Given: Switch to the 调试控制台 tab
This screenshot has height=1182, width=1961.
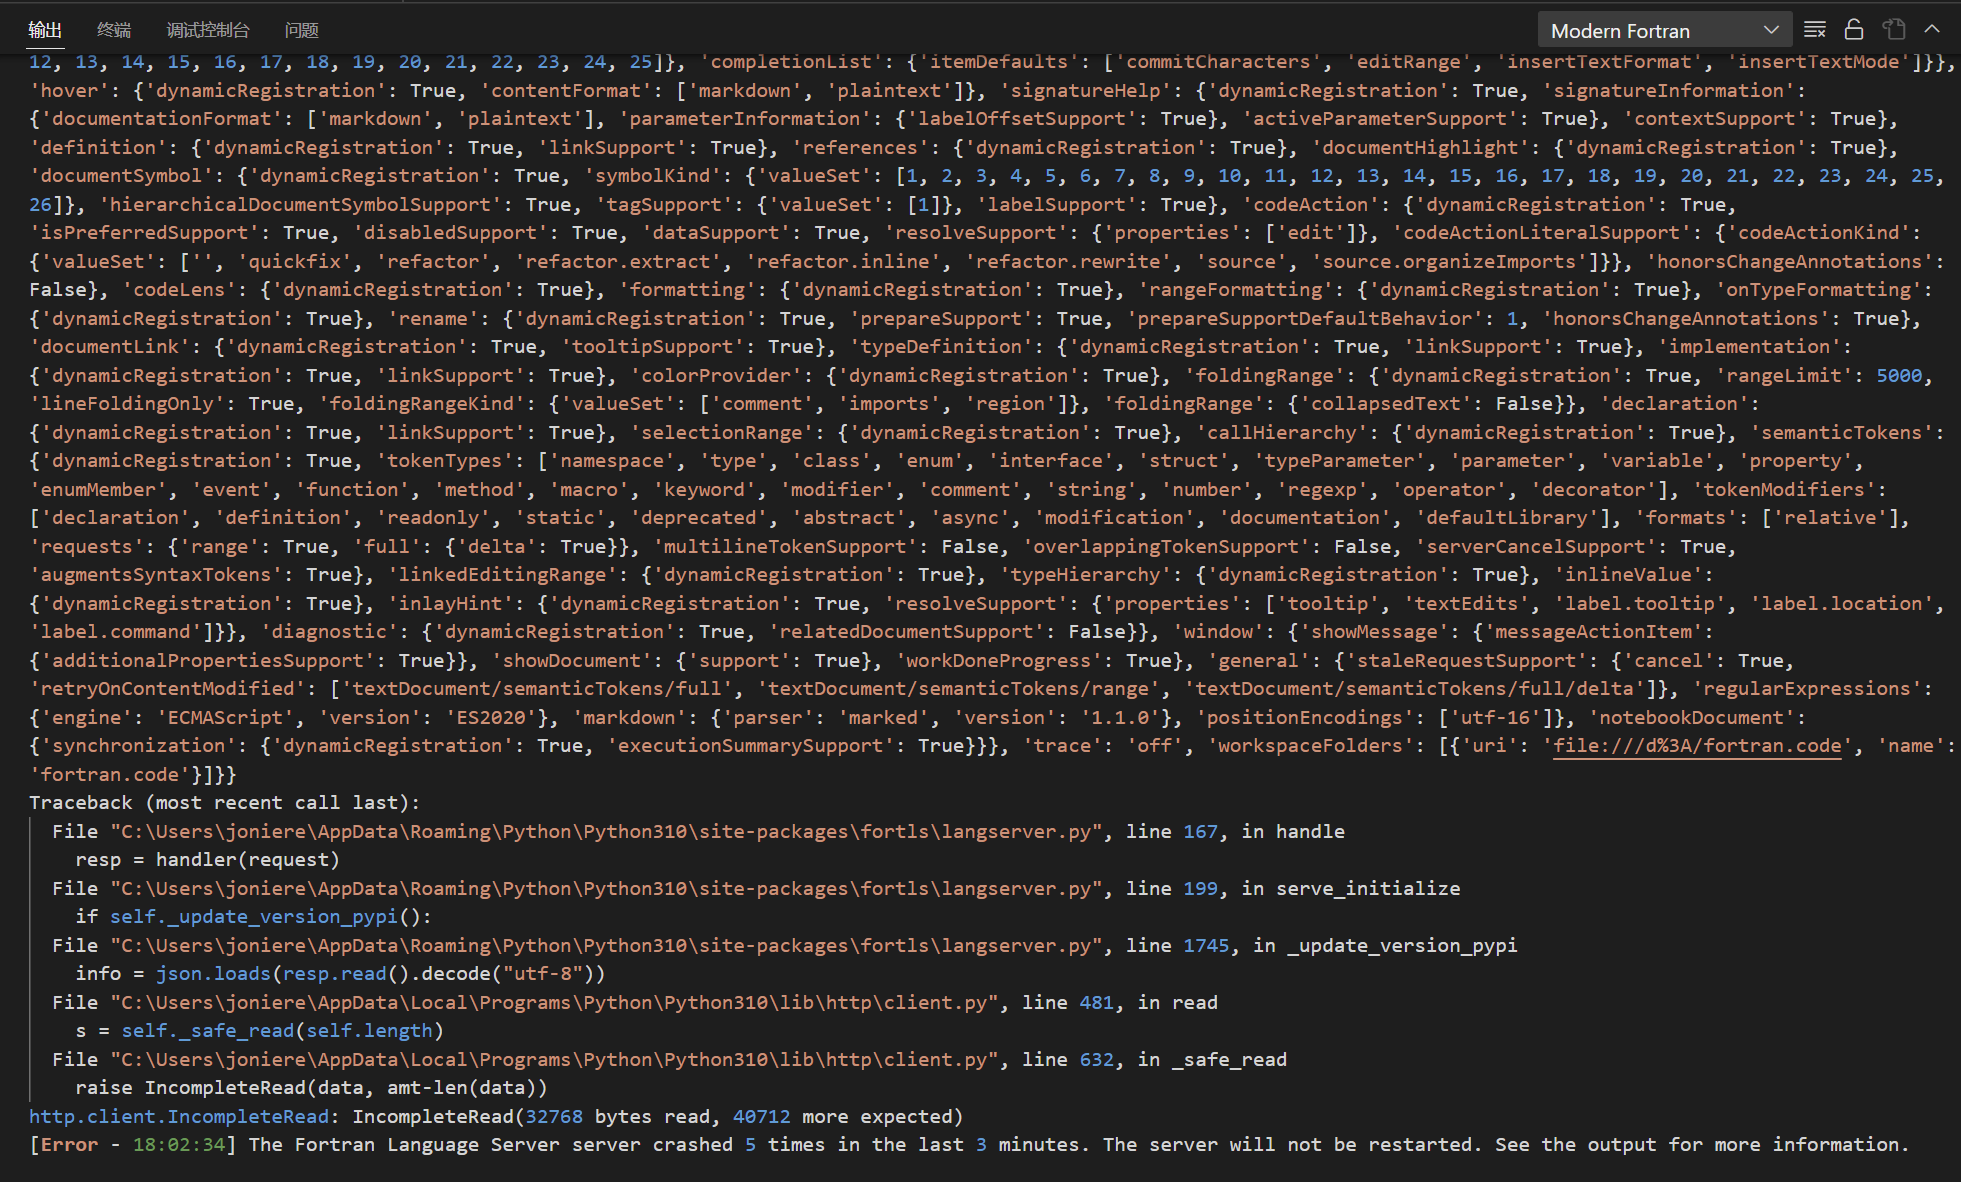Looking at the screenshot, I should [207, 29].
